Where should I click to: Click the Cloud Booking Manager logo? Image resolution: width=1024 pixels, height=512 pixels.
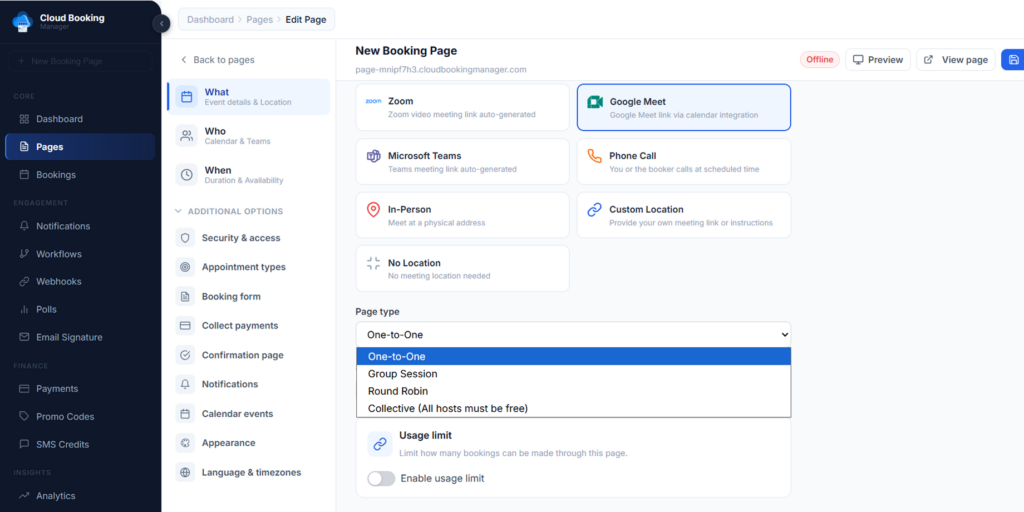coord(22,21)
